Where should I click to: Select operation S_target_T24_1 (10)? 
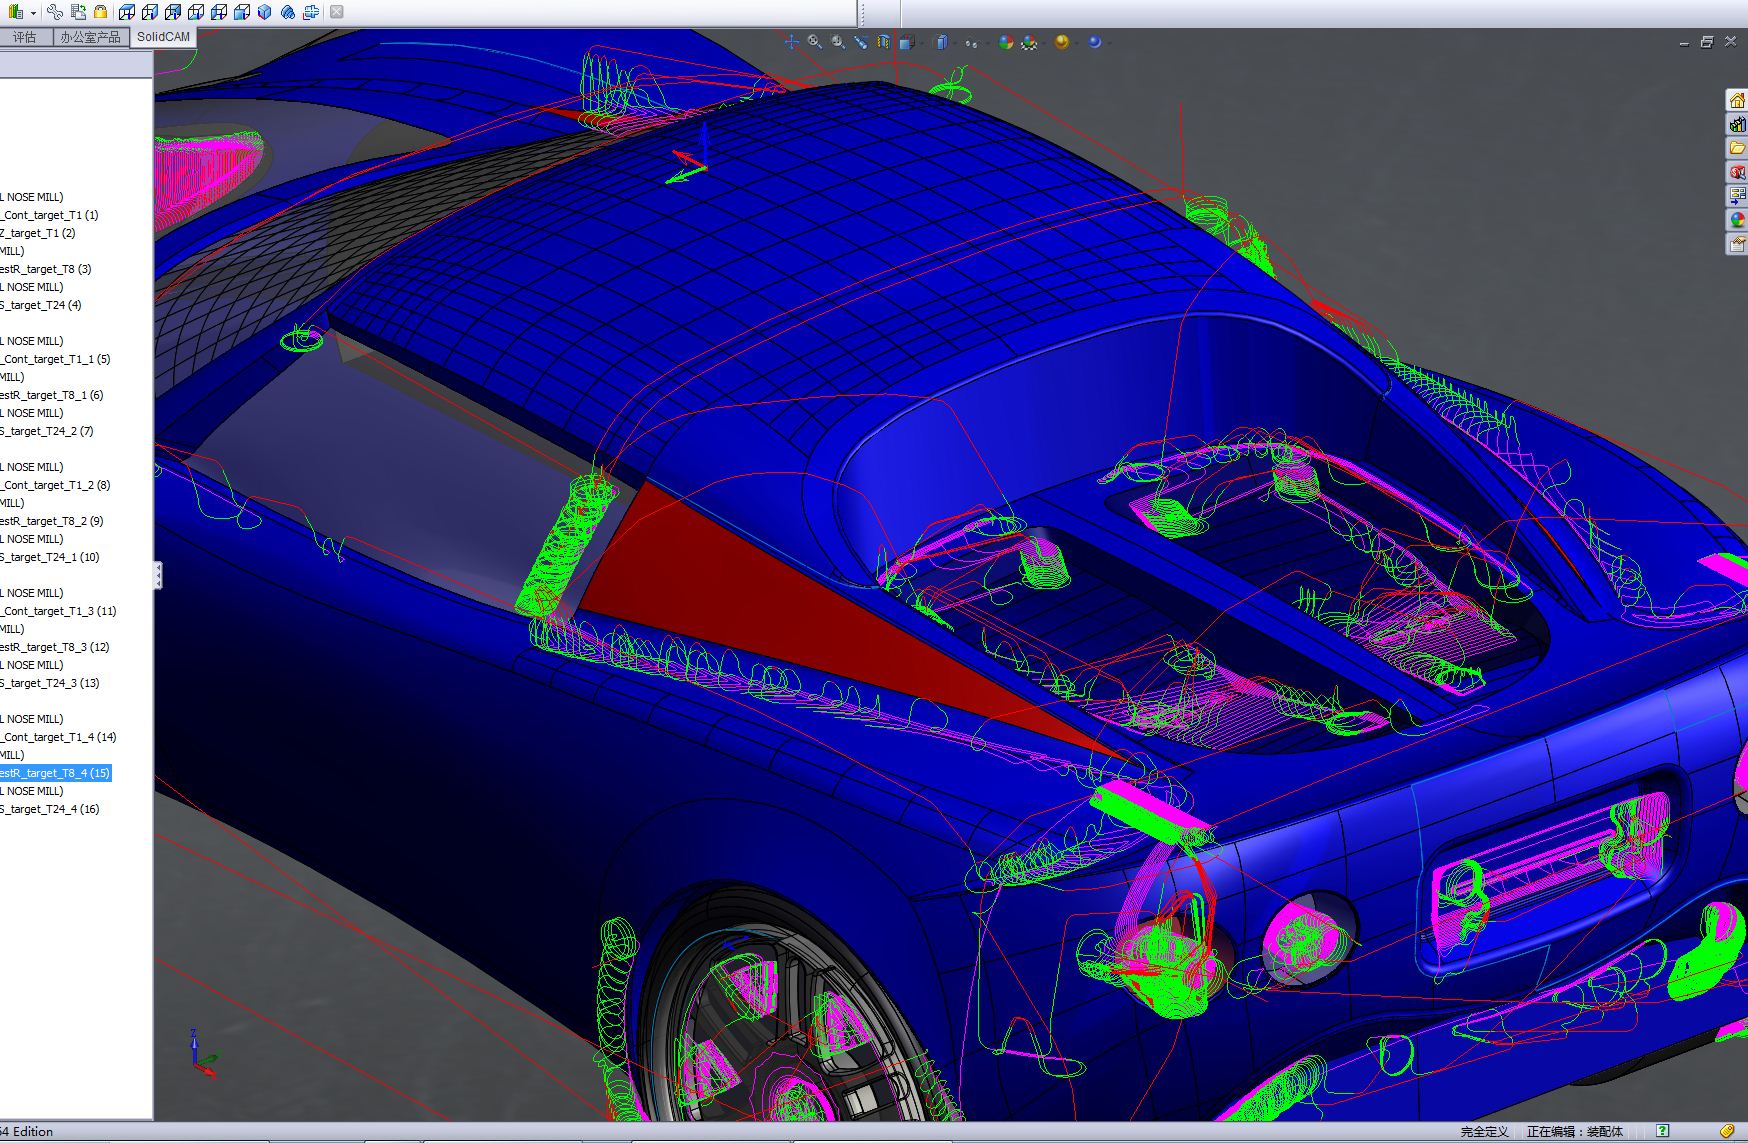pos(50,557)
